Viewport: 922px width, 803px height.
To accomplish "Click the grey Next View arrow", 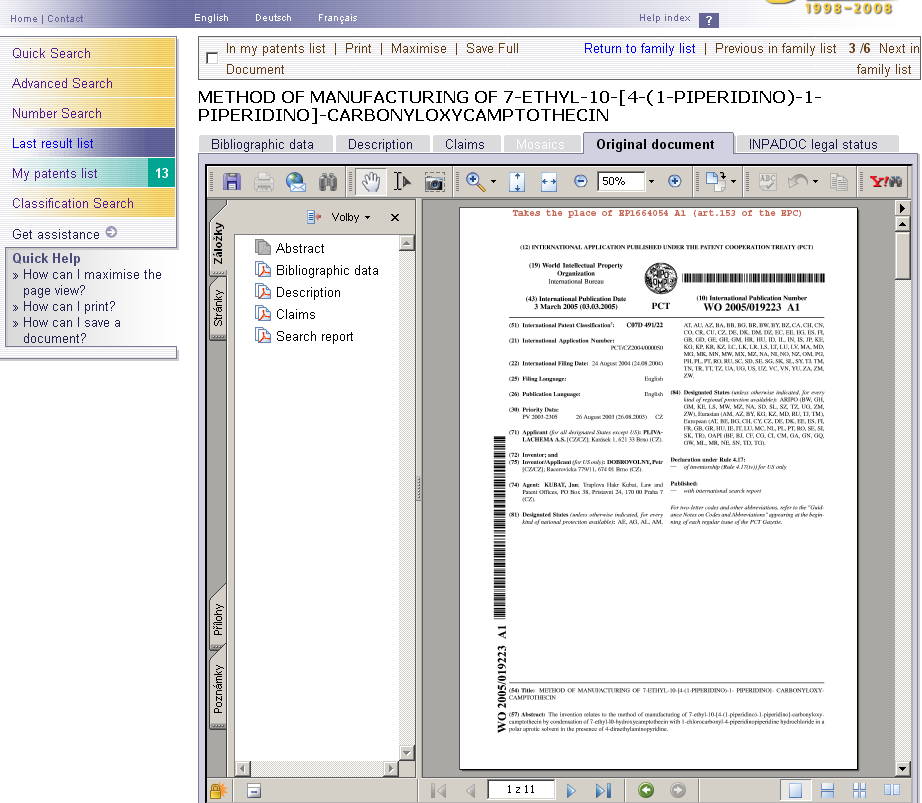I will tap(678, 790).
